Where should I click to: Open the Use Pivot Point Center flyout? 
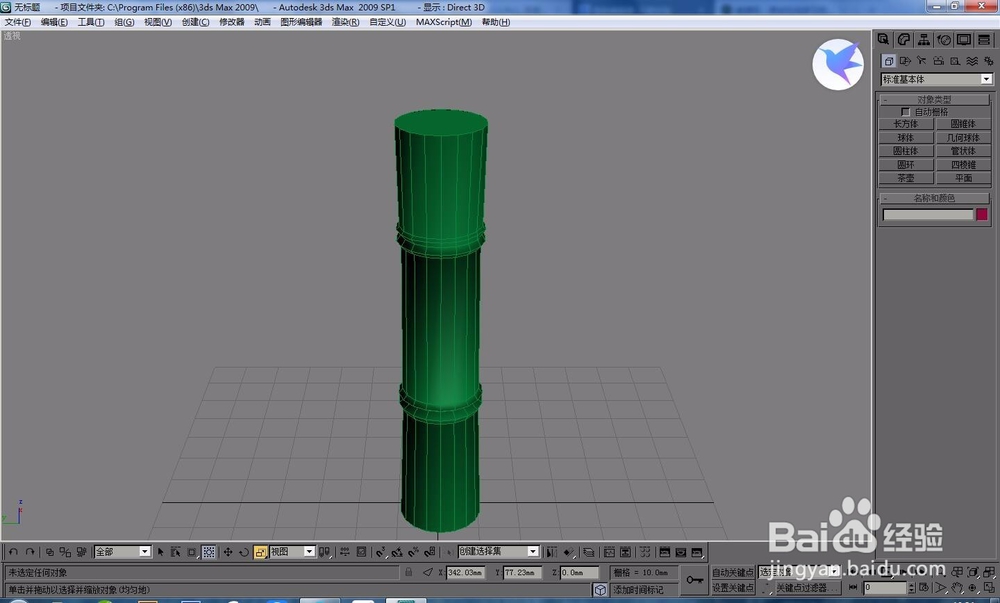point(325,552)
